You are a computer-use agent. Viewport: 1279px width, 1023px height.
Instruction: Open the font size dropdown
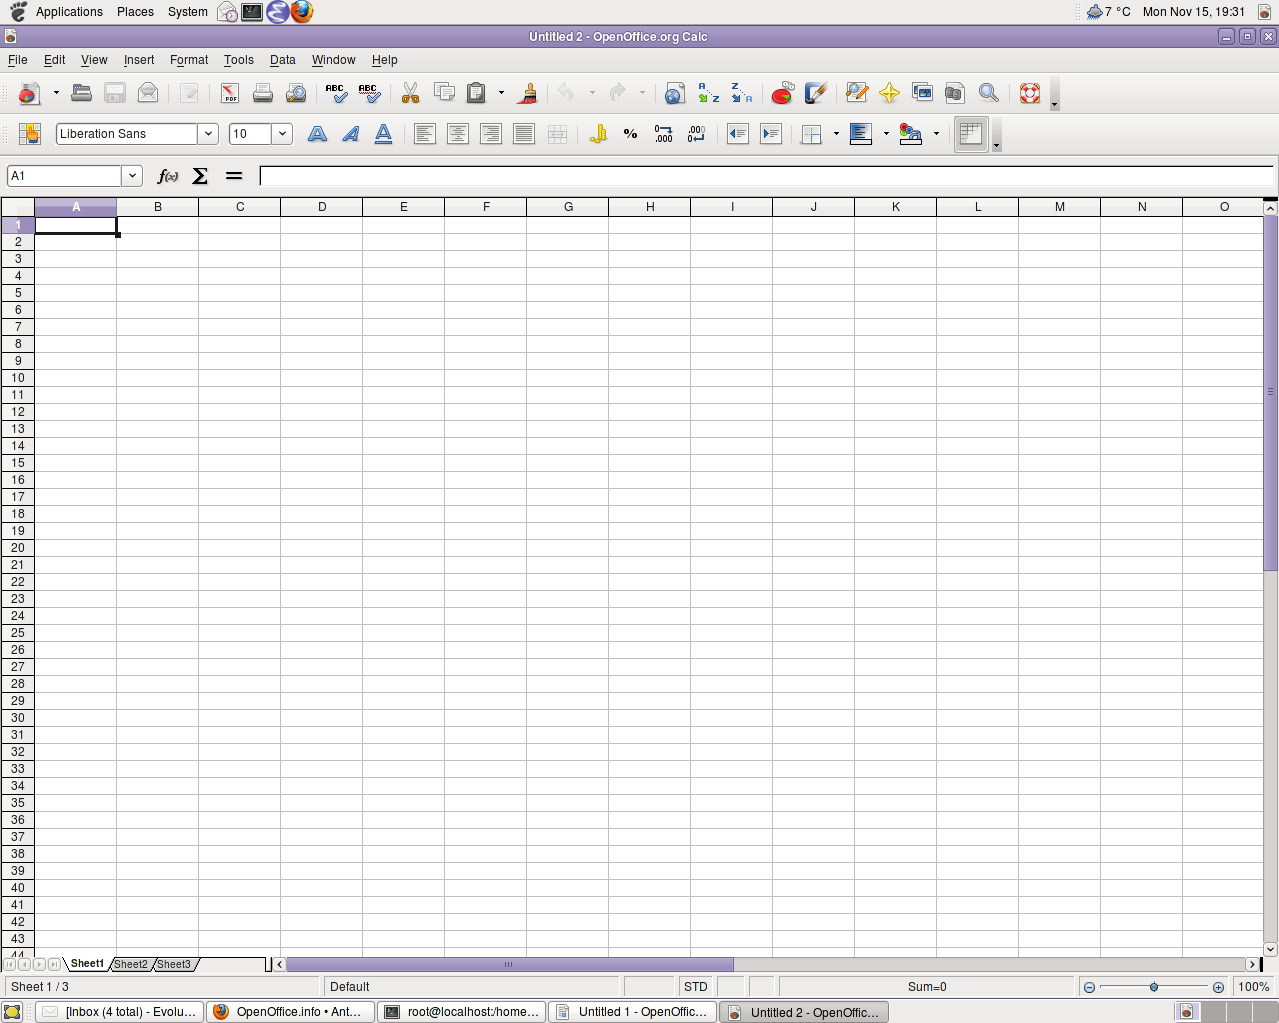tap(282, 134)
